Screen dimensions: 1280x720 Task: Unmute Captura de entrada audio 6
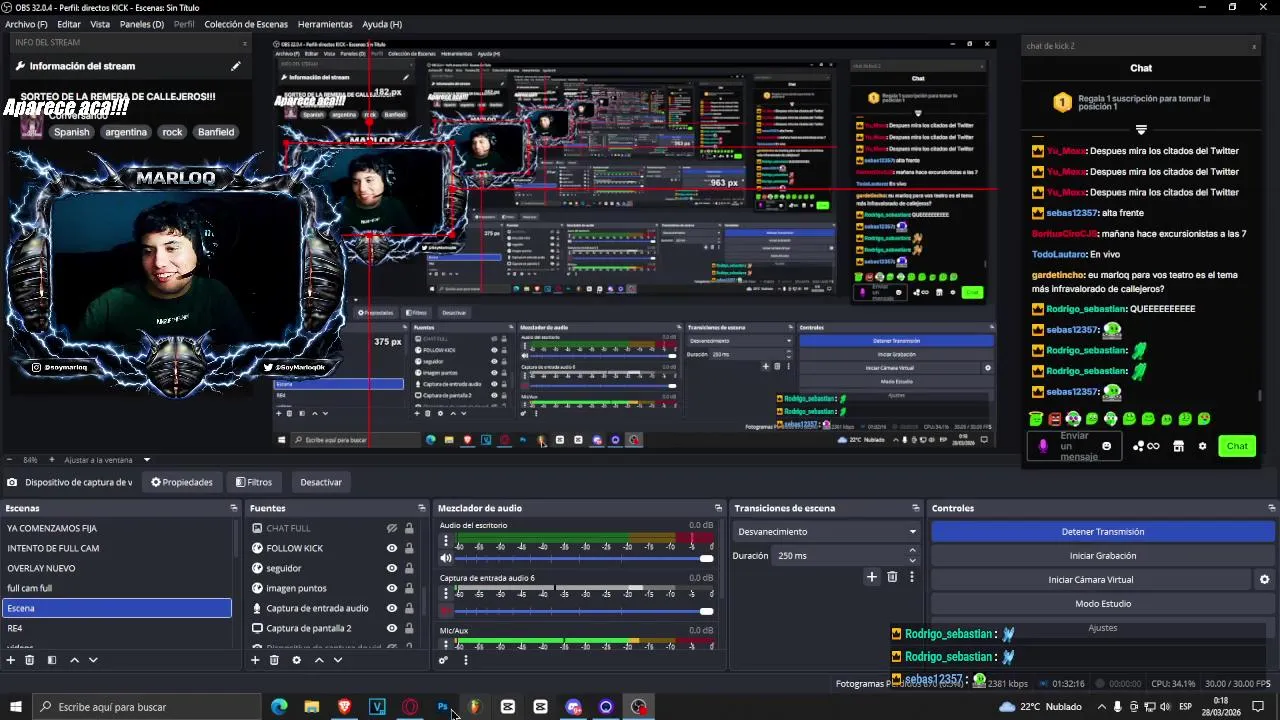click(x=446, y=611)
